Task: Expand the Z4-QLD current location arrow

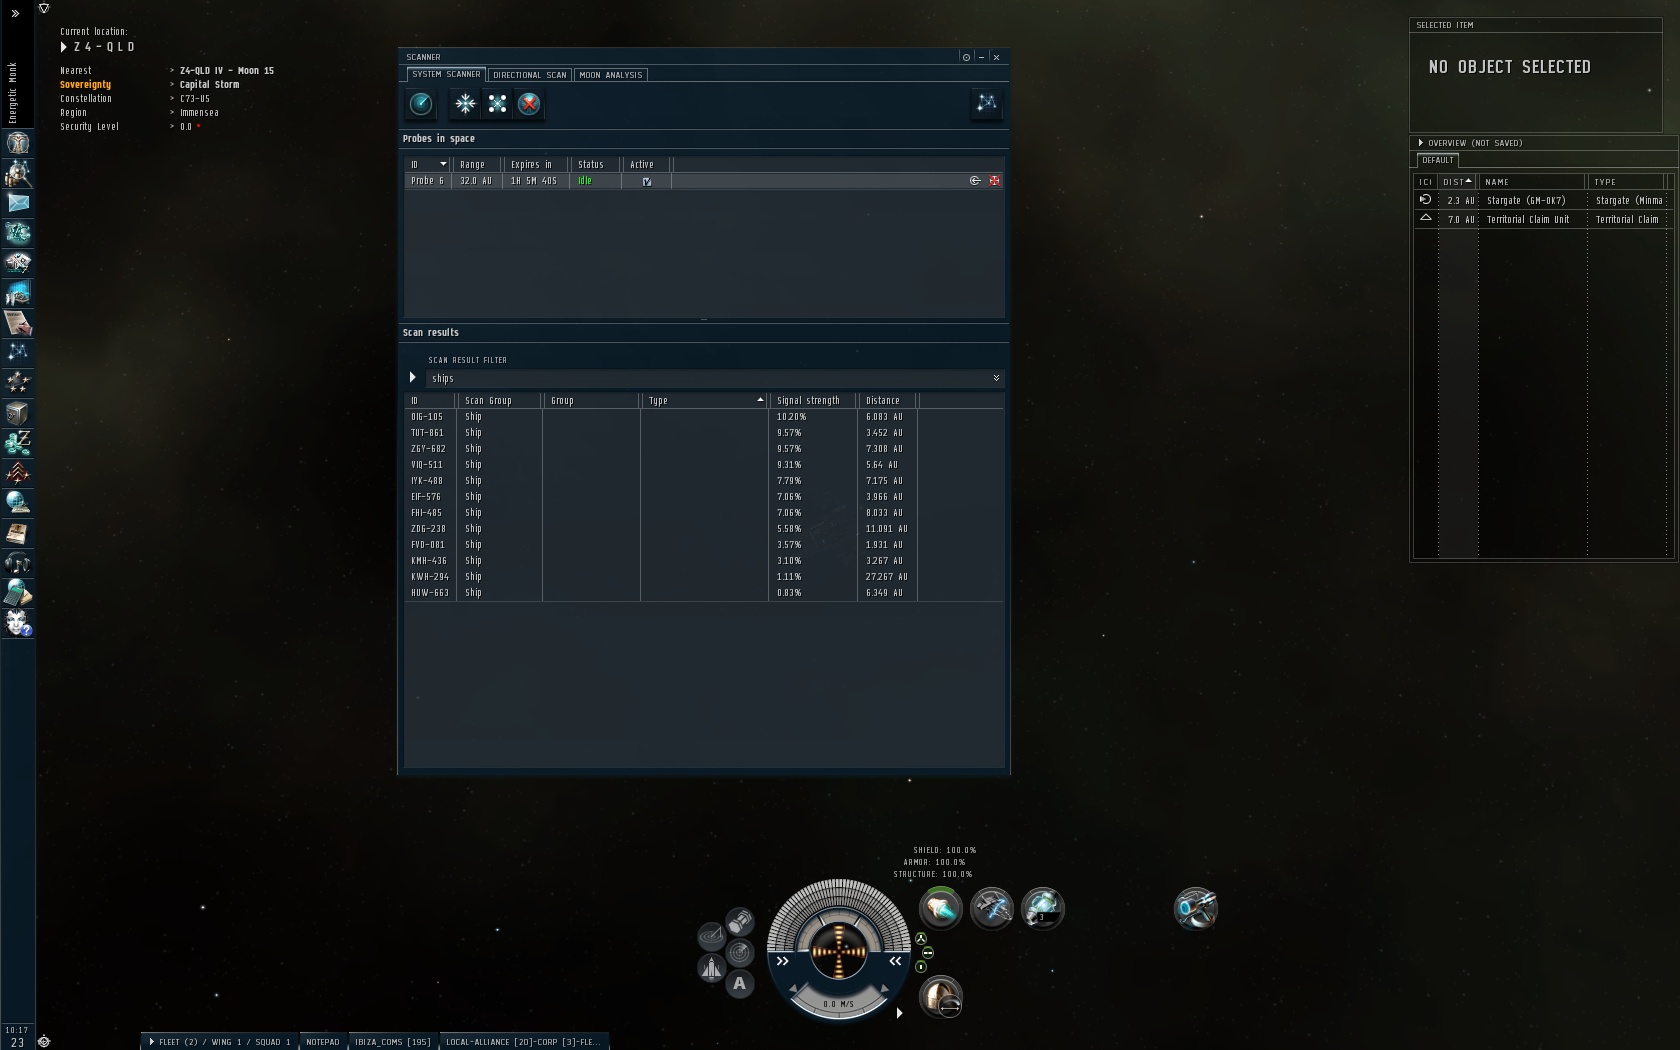Action: [64, 47]
